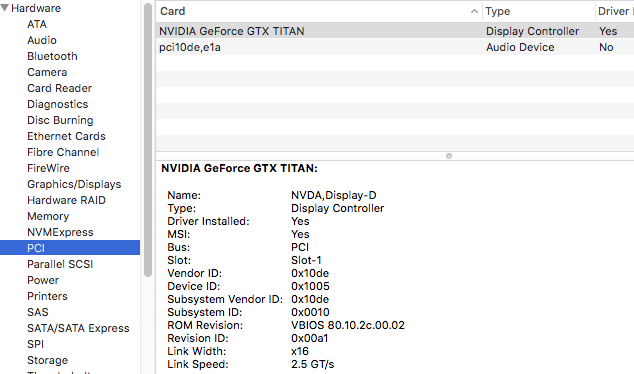Sort the table by Type column
This screenshot has width=634, height=374.
pyautogui.click(x=539, y=11)
